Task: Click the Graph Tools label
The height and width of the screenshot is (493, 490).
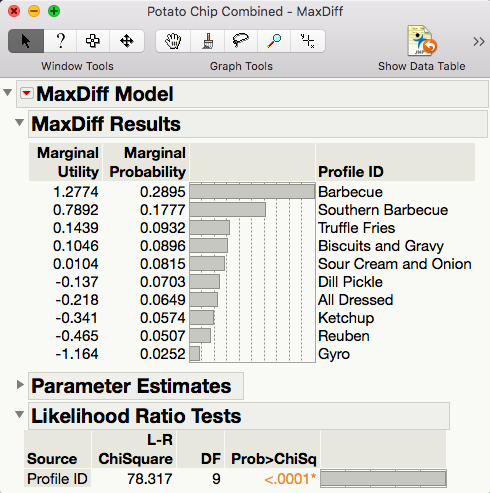Action: click(241, 66)
